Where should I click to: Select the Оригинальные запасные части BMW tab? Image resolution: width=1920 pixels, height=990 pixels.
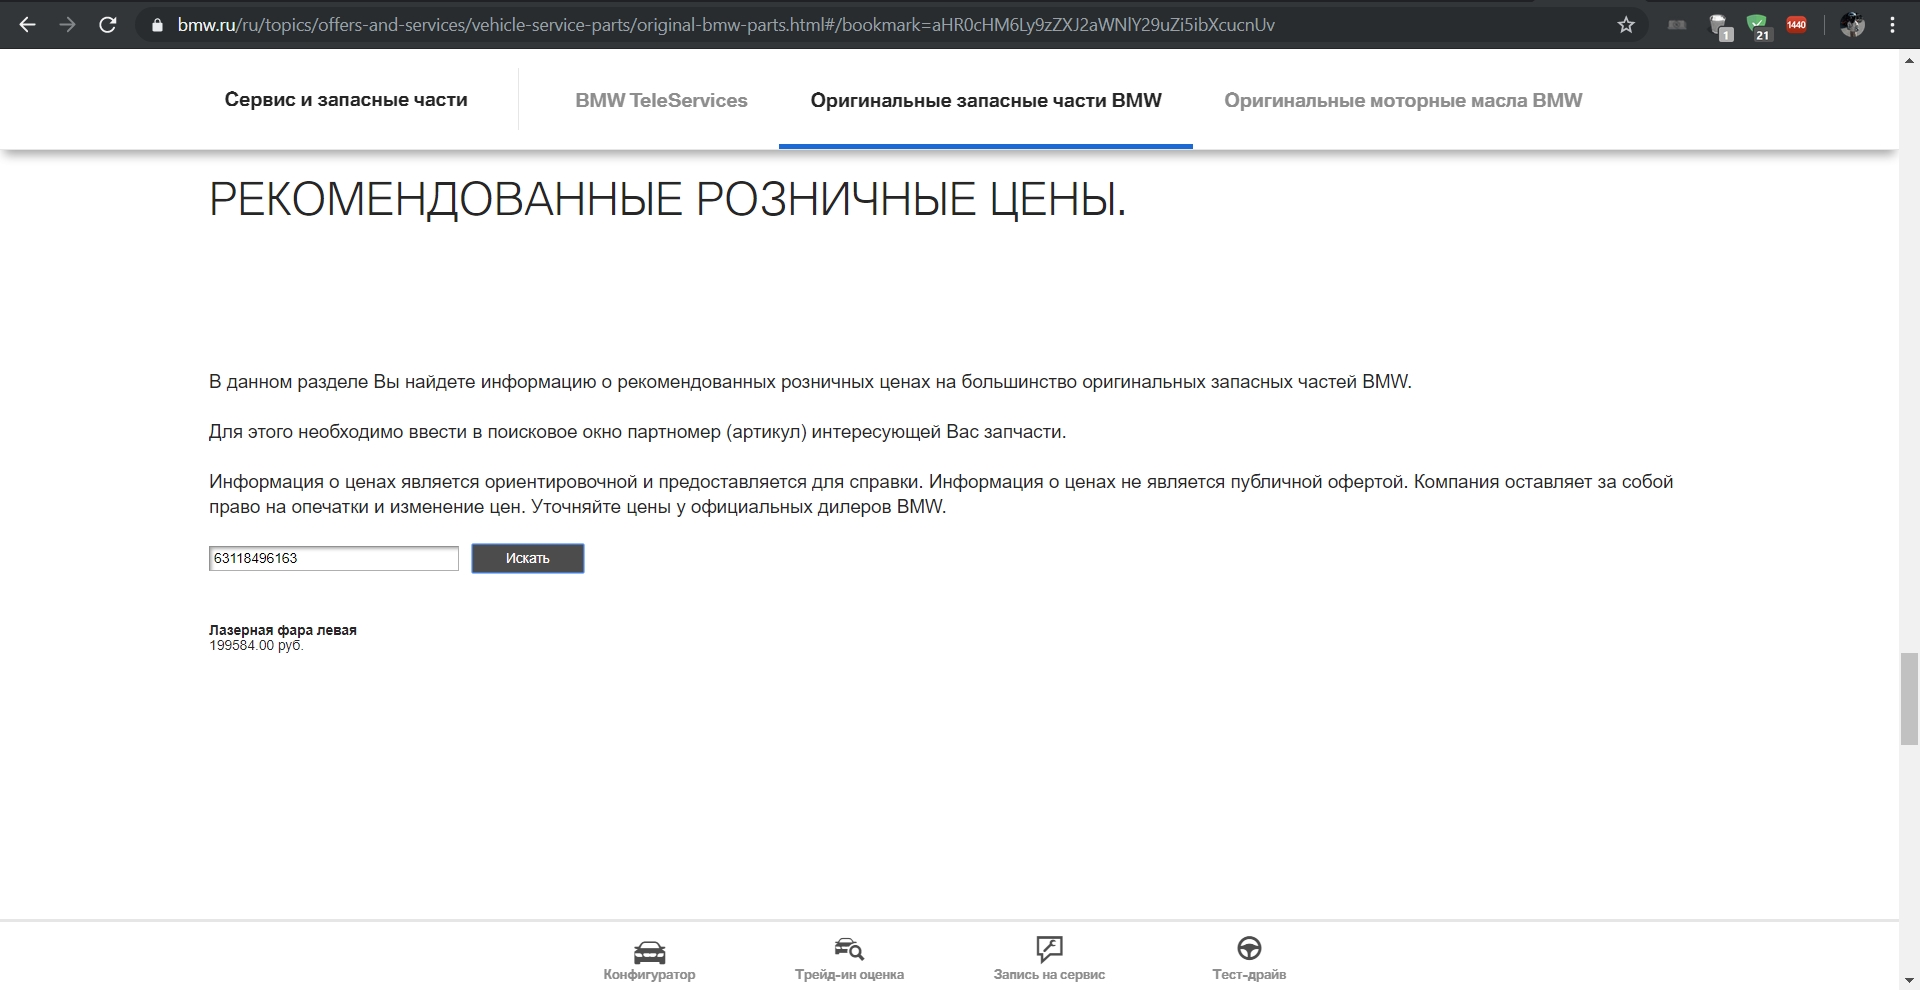[986, 100]
